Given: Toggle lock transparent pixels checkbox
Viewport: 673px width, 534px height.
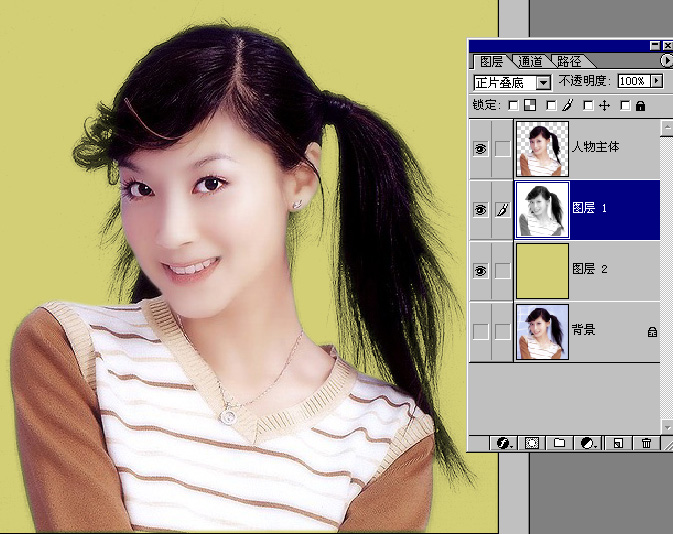Looking at the screenshot, I should [x=513, y=106].
